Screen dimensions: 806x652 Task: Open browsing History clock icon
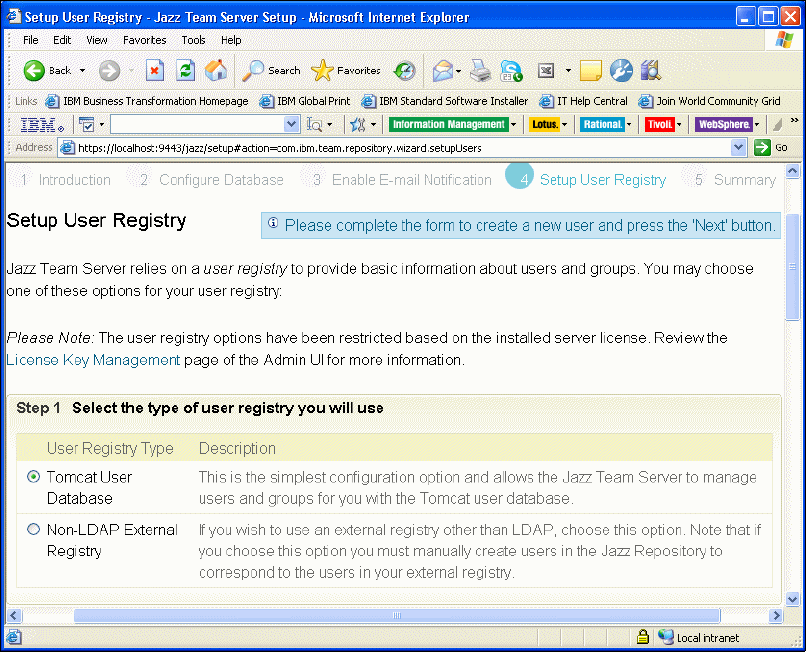pyautogui.click(x=405, y=70)
